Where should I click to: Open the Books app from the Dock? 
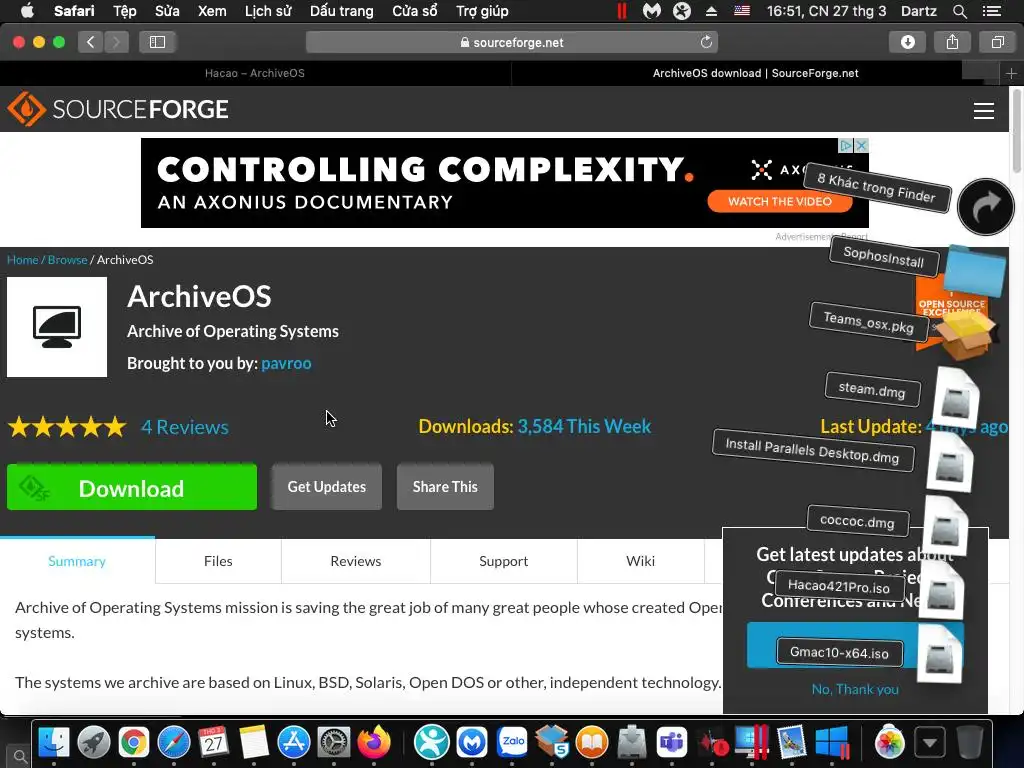(x=592, y=743)
